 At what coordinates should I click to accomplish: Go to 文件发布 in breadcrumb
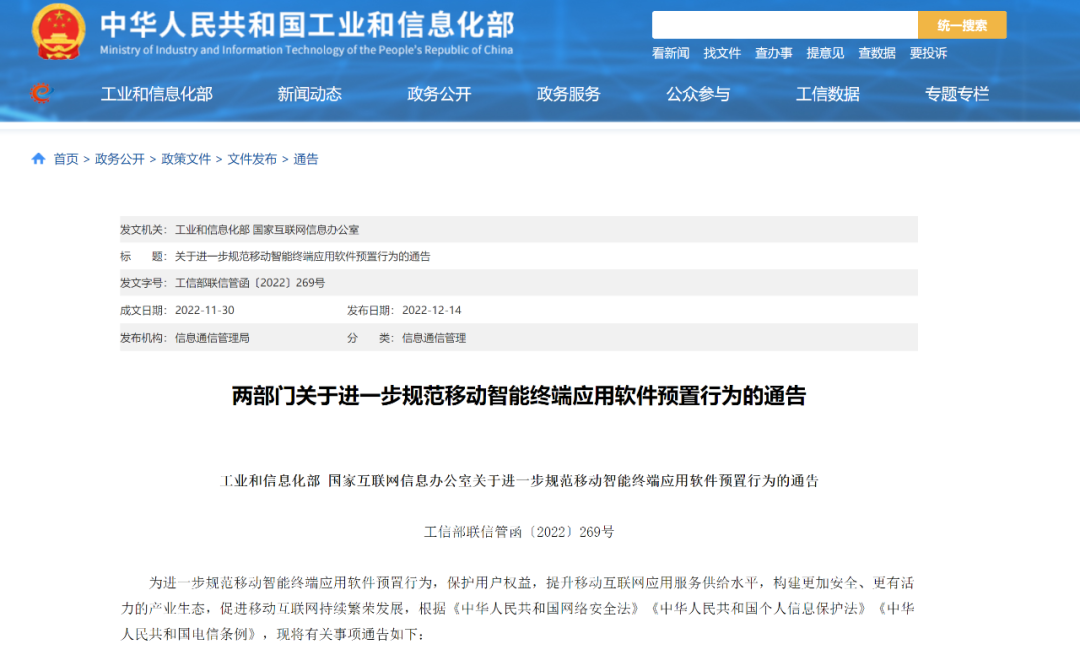click(252, 159)
